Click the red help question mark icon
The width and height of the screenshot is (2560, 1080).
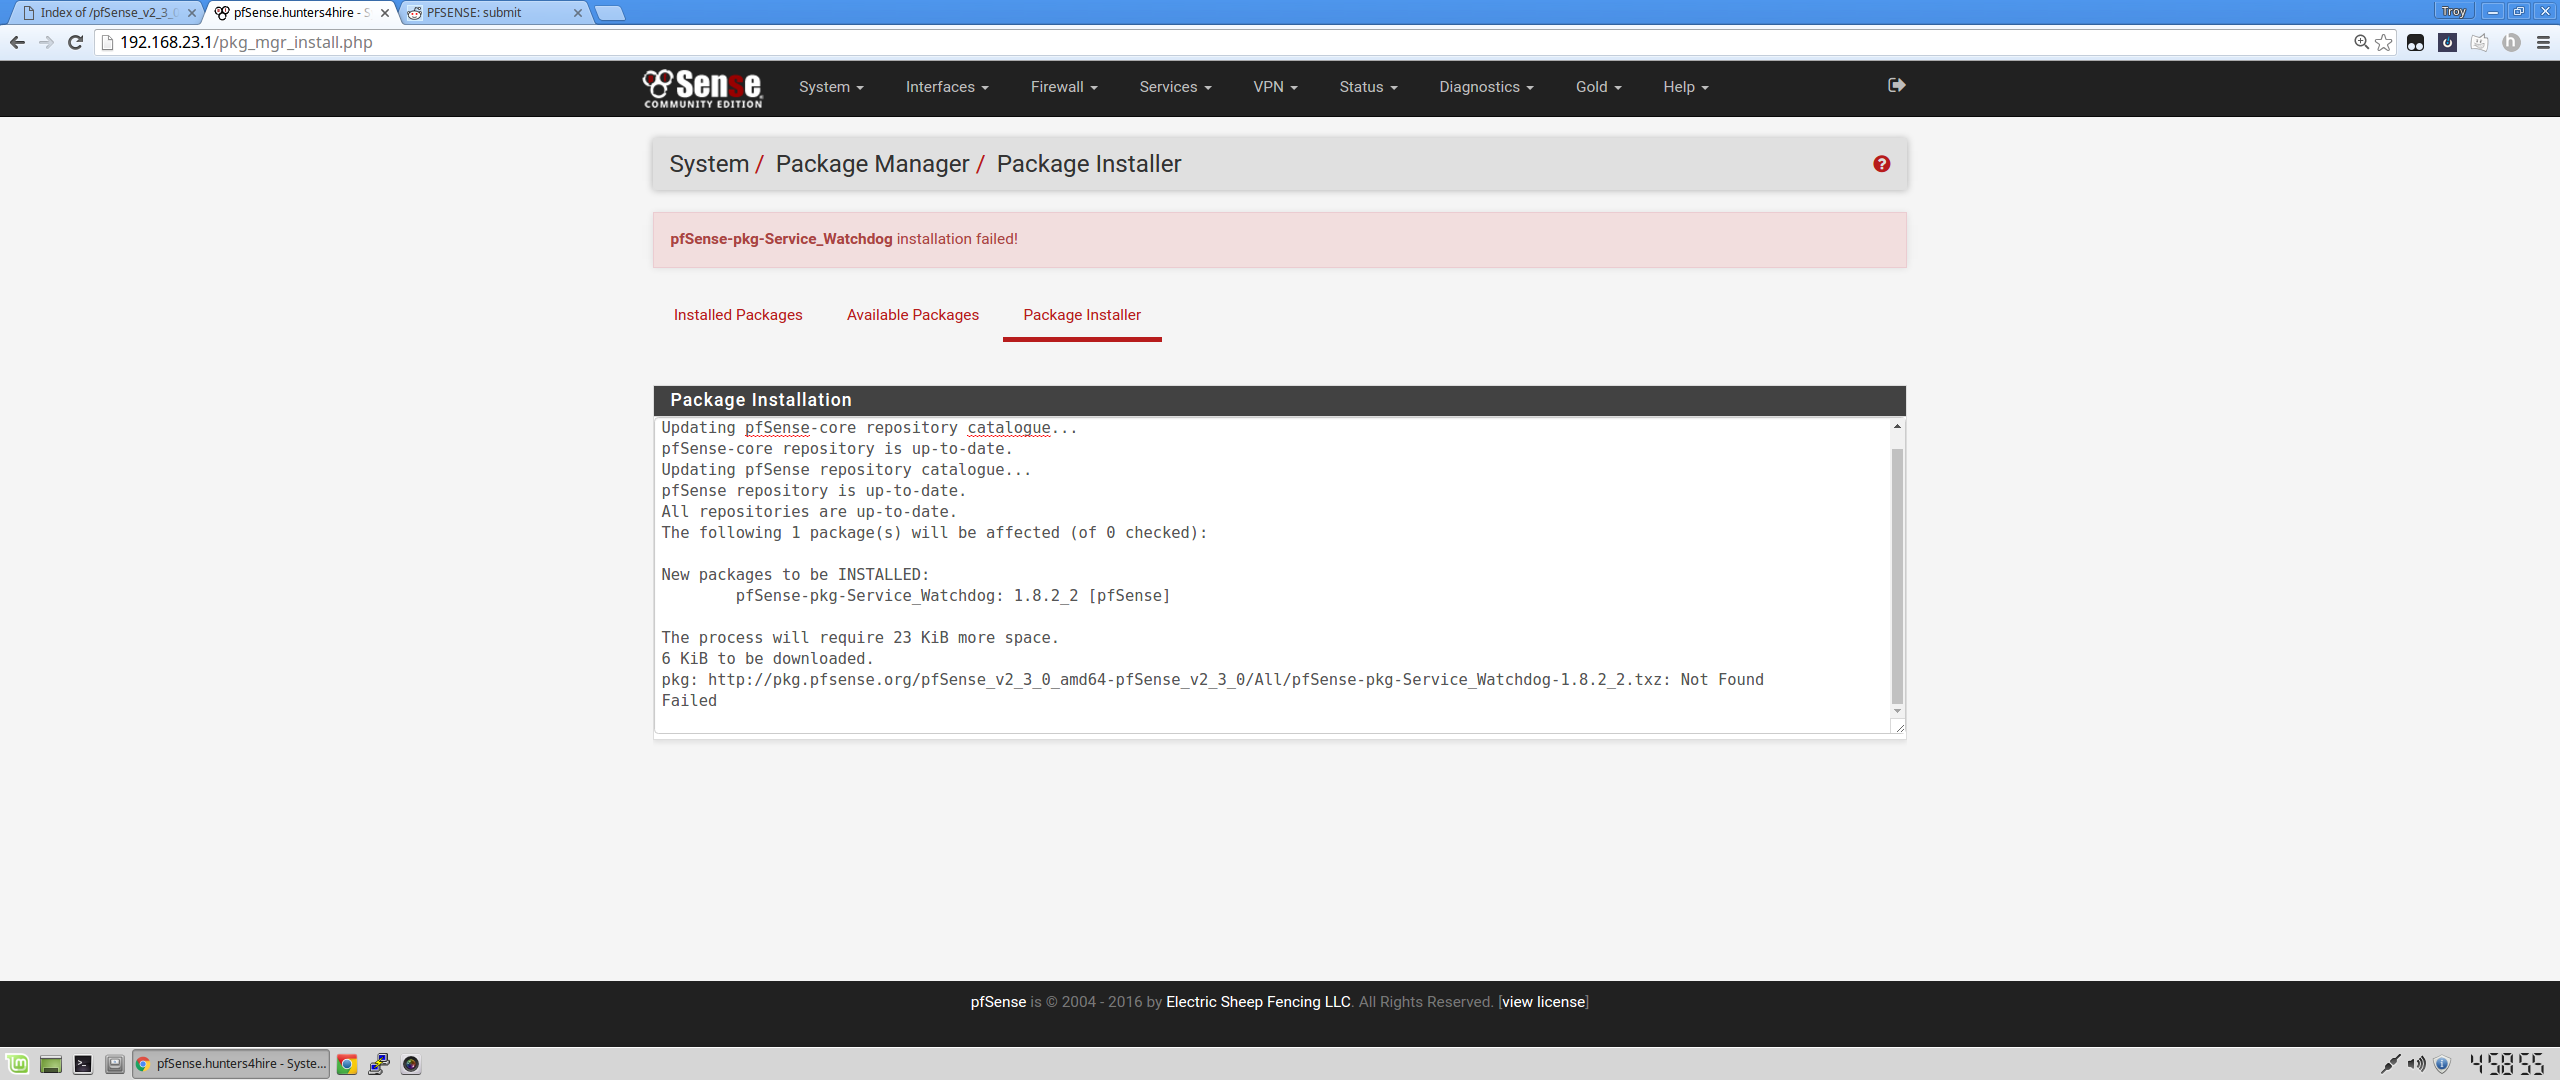pos(1881,164)
